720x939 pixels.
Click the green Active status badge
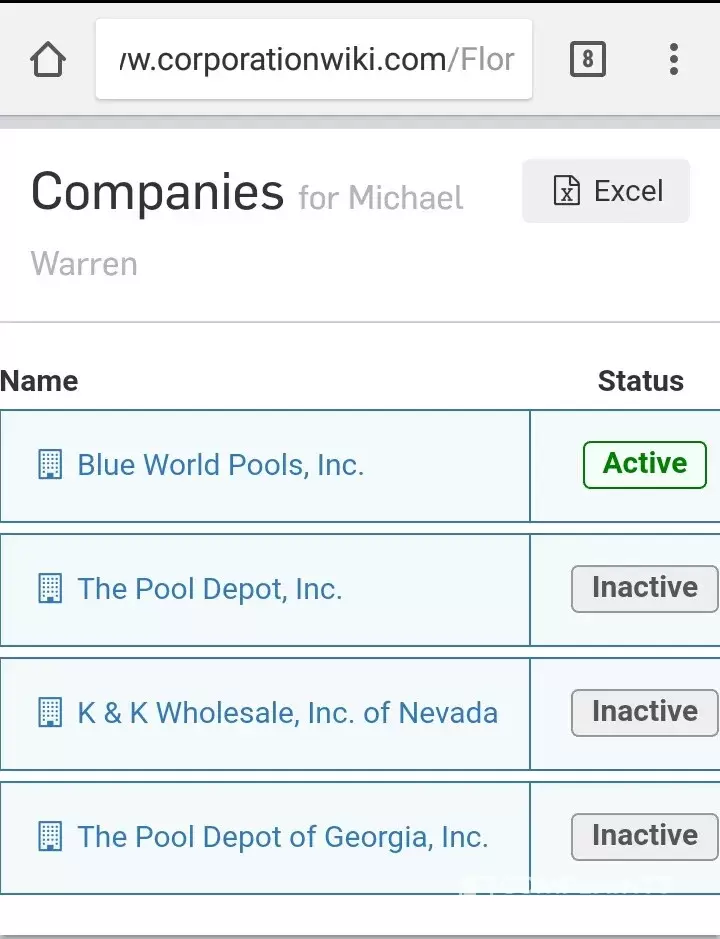[x=645, y=465]
